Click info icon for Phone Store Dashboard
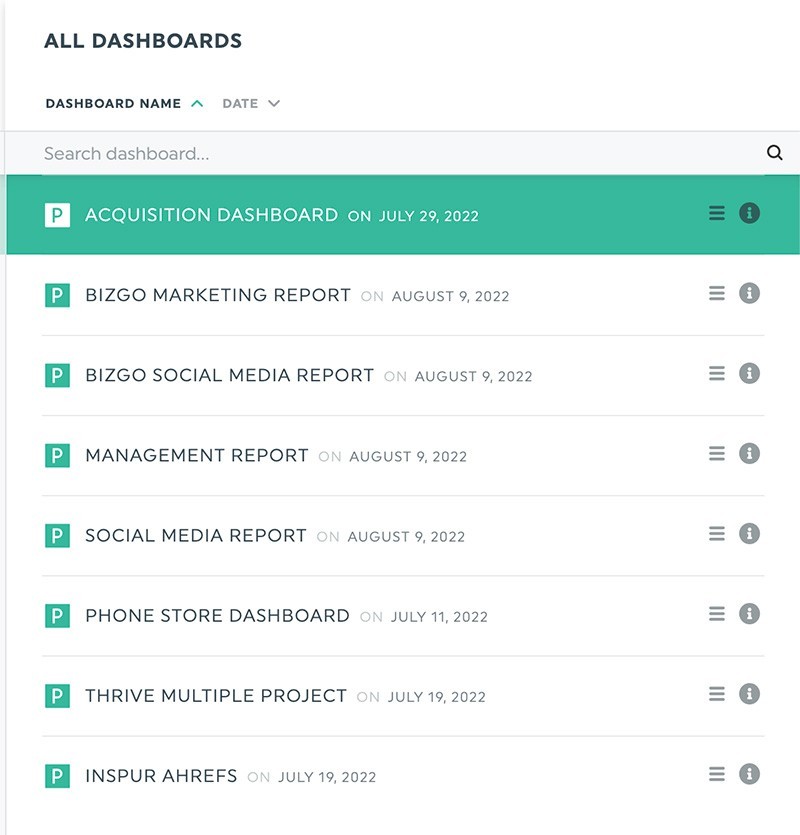 [749, 614]
